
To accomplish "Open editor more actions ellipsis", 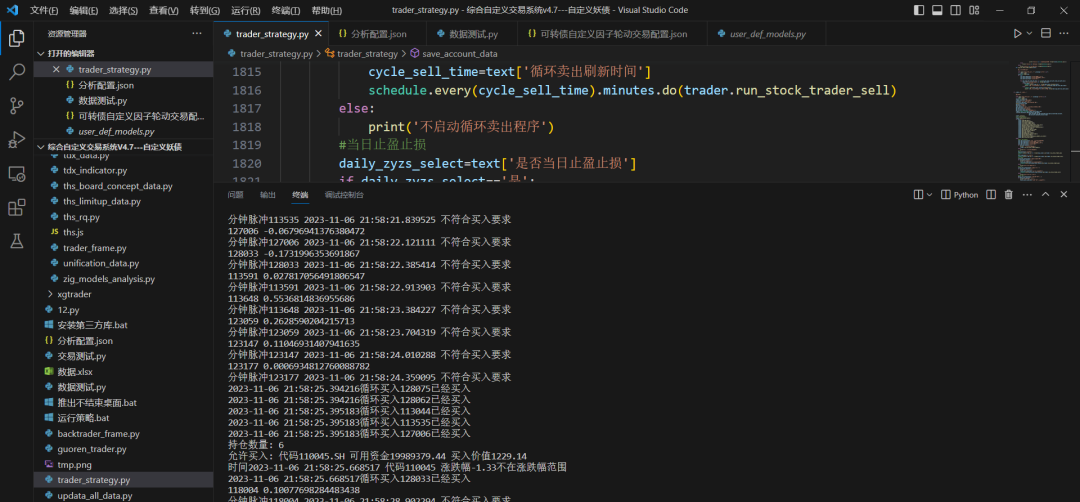I will coord(1064,34).
